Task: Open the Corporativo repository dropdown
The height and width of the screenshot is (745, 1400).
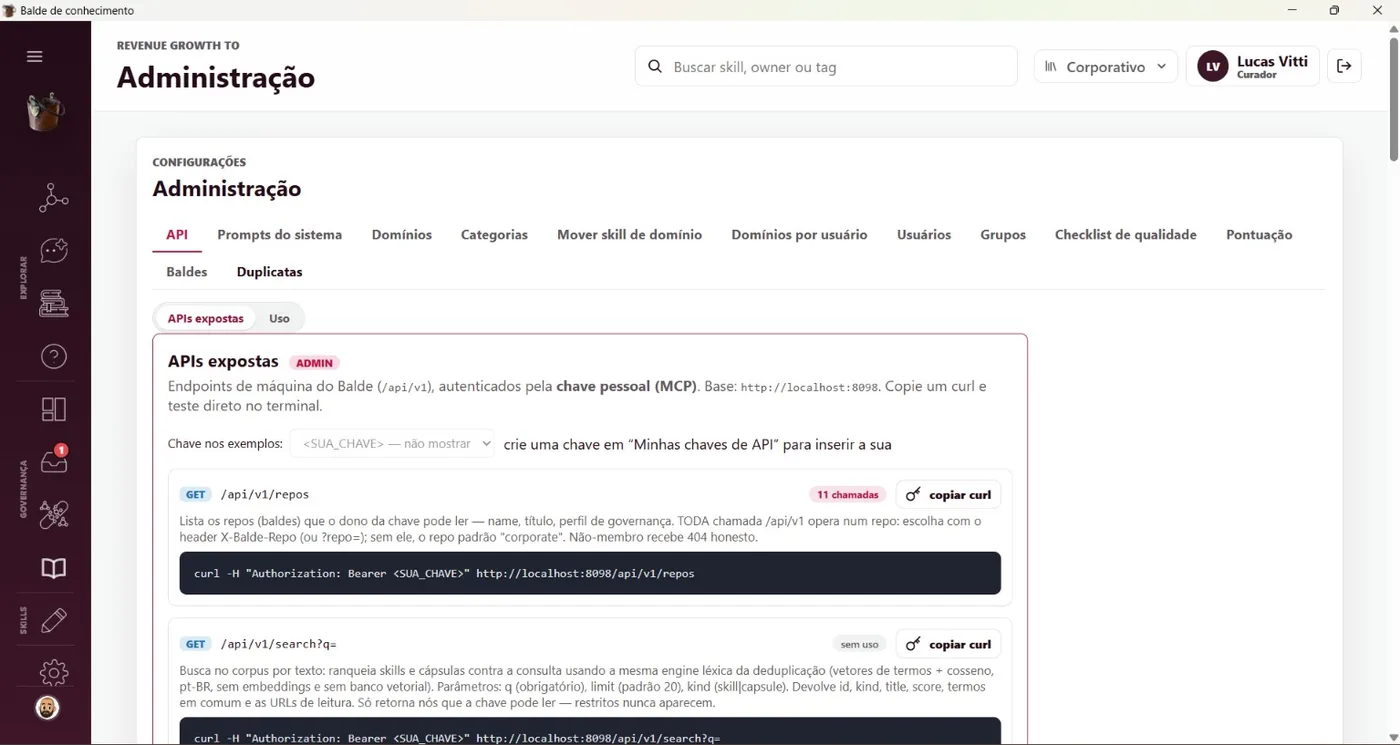Action: pyautogui.click(x=1105, y=67)
